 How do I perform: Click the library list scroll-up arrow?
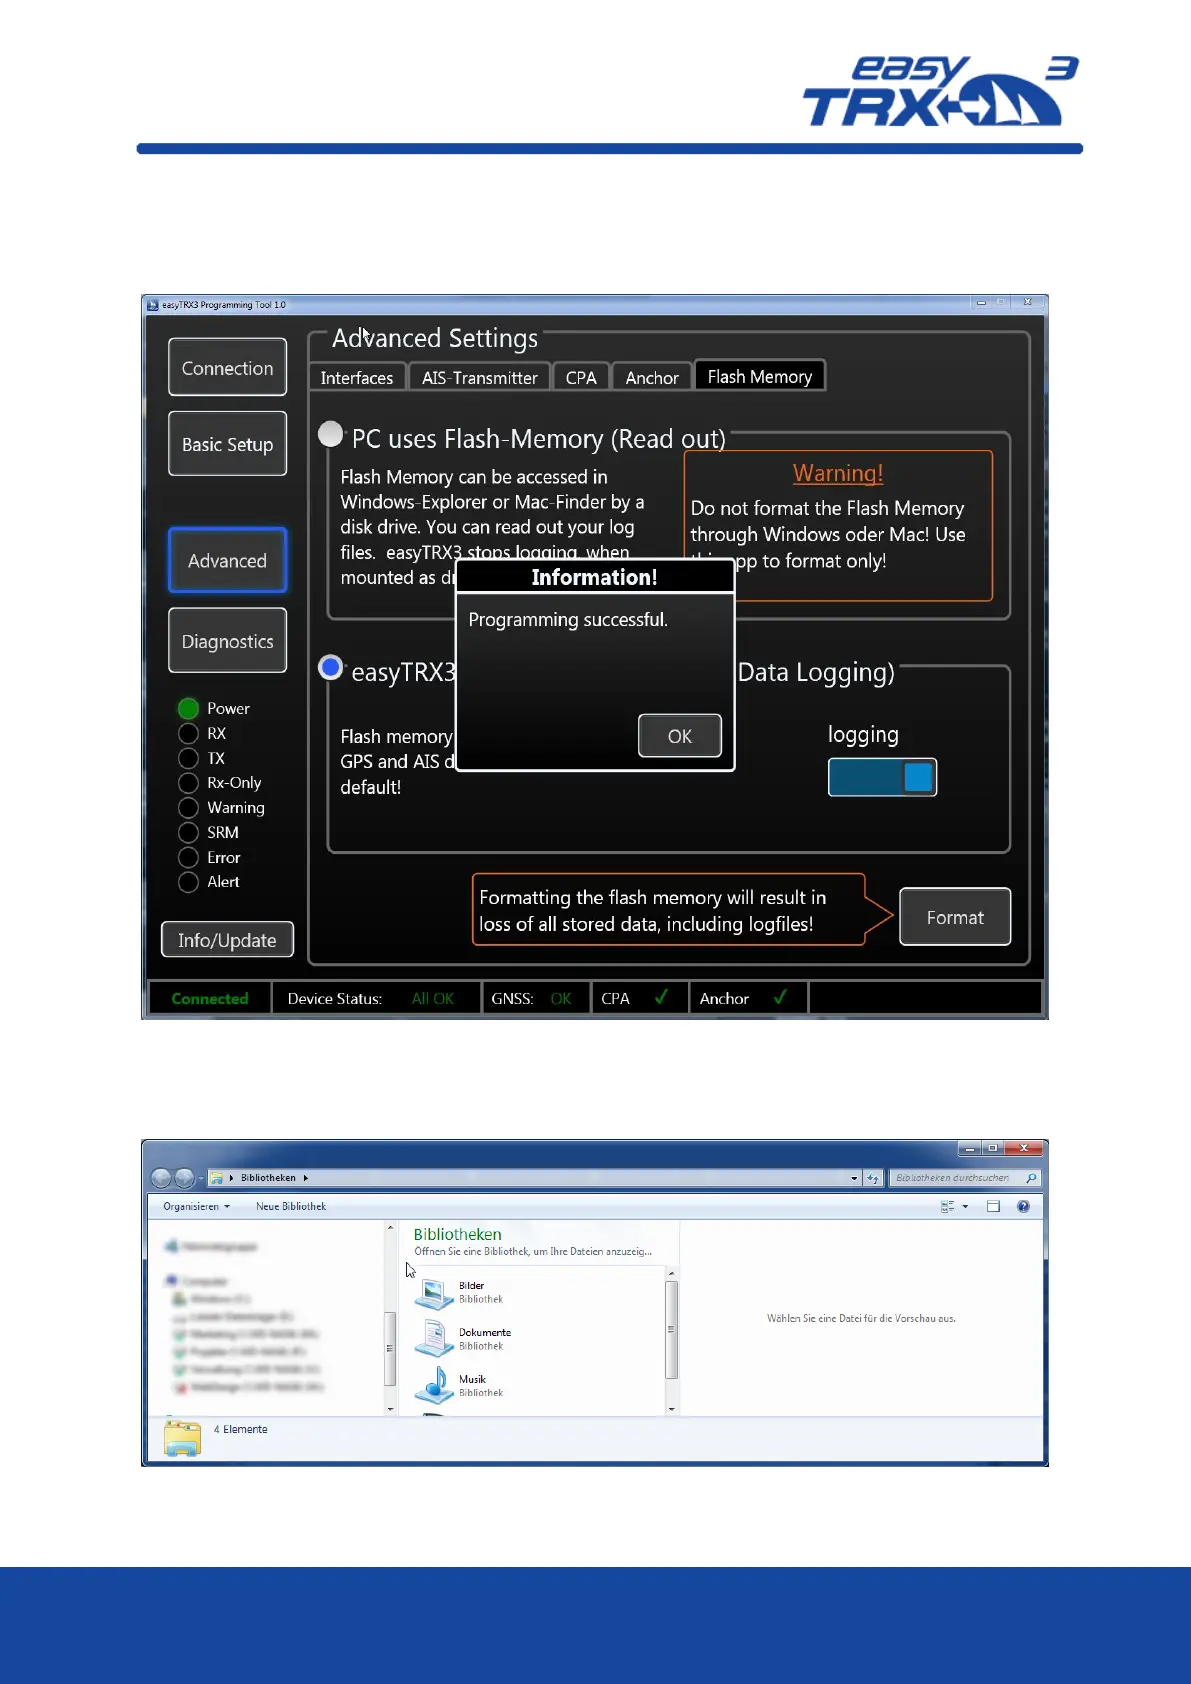point(671,1273)
